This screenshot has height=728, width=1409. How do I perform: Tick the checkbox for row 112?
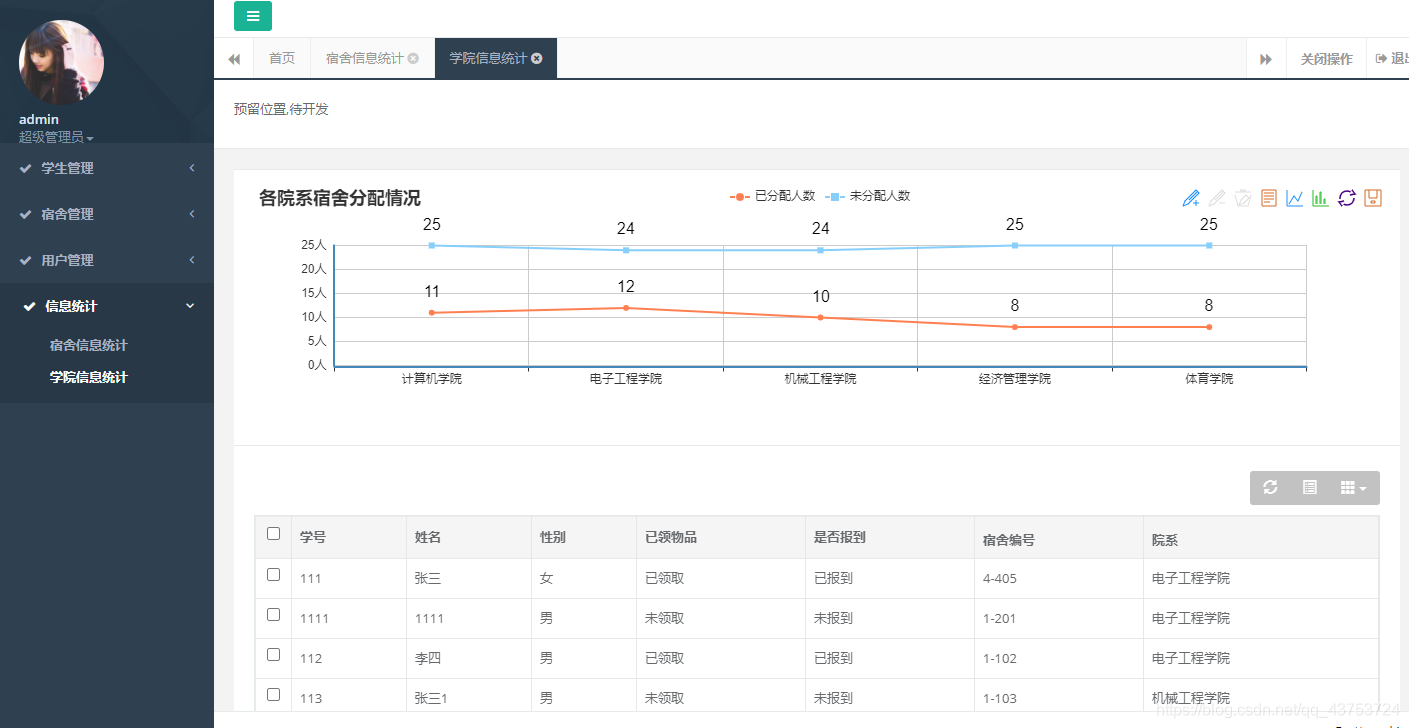(x=273, y=654)
